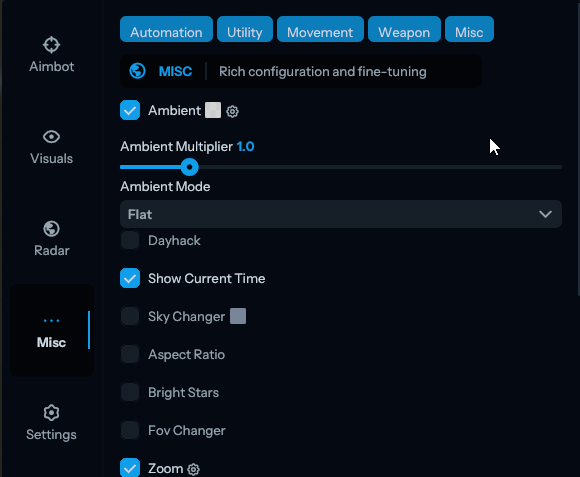Viewport: 580px width, 477px height.
Task: Click the Ambient Multiplier slider handle
Action: tap(190, 167)
